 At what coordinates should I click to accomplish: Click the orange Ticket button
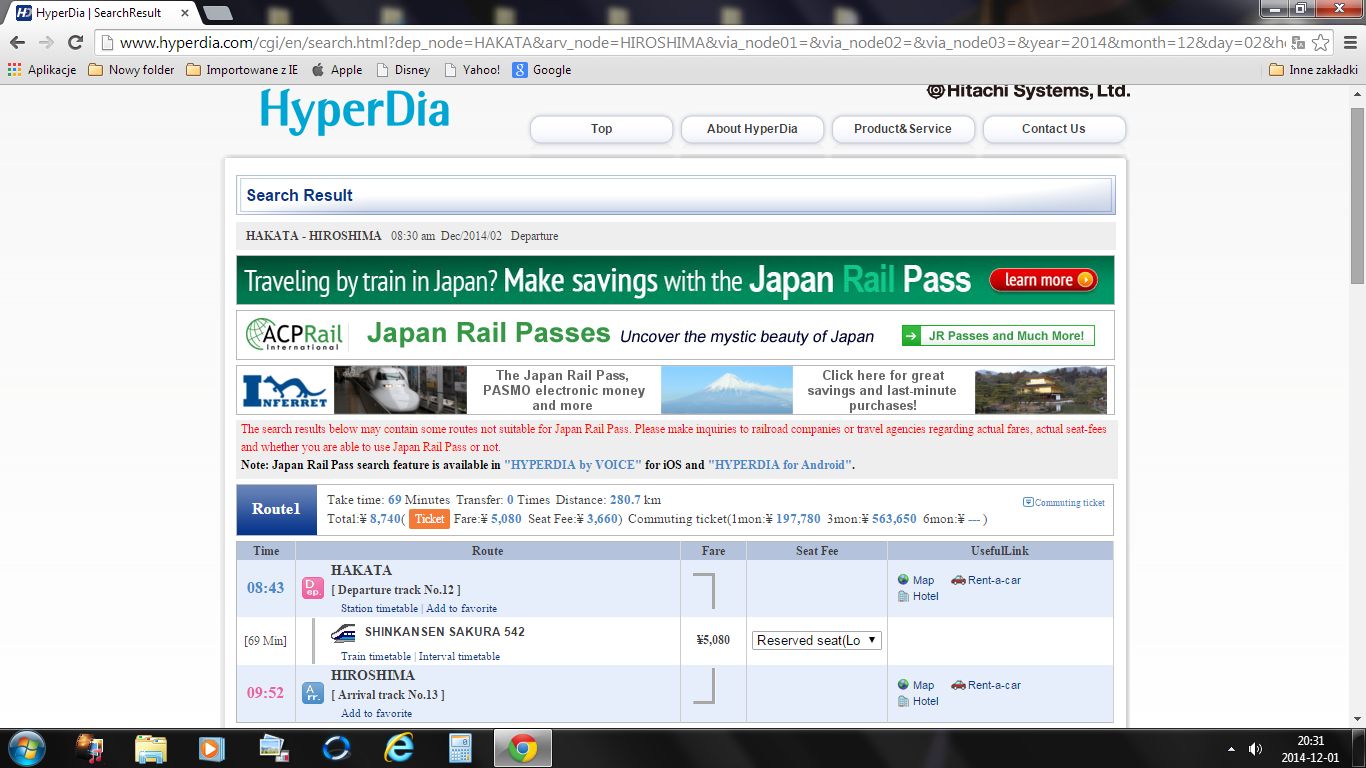[429, 519]
